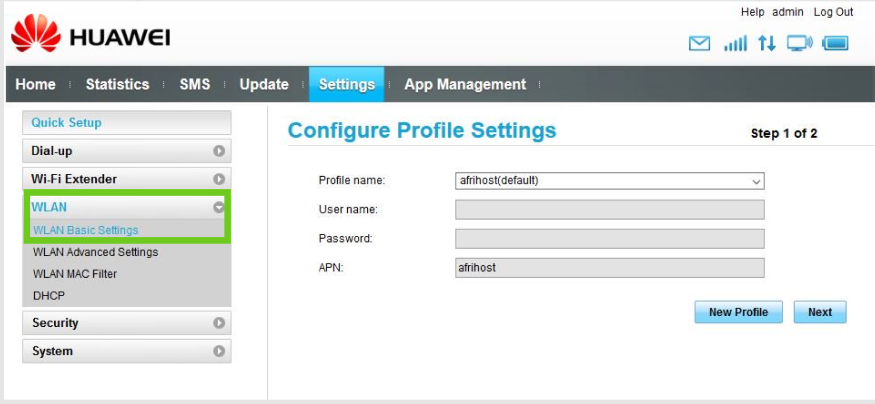Viewport: 875px width, 404px height.
Task: Click the signal strength bars icon
Action: pyautogui.click(x=735, y=44)
